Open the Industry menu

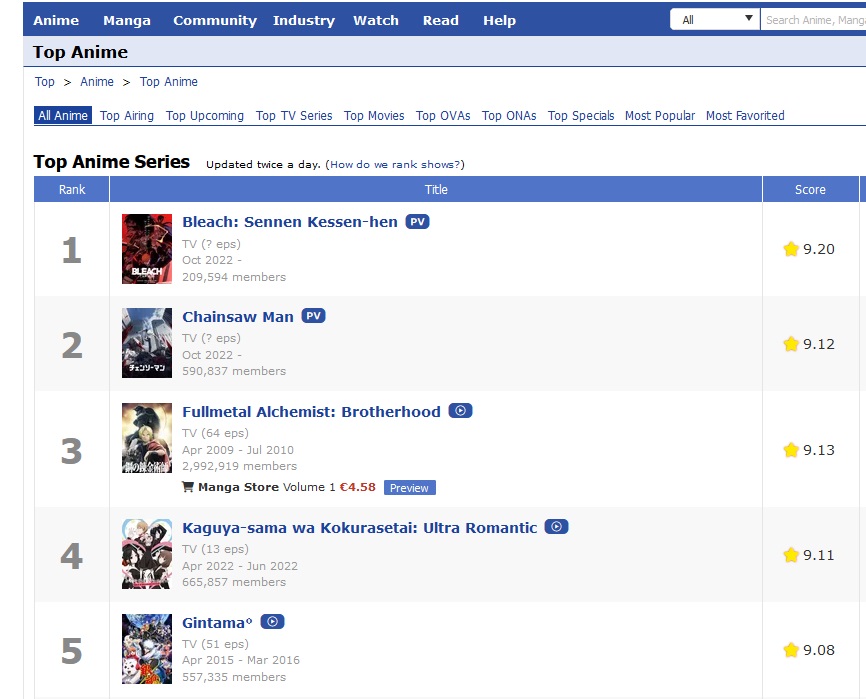tap(304, 20)
